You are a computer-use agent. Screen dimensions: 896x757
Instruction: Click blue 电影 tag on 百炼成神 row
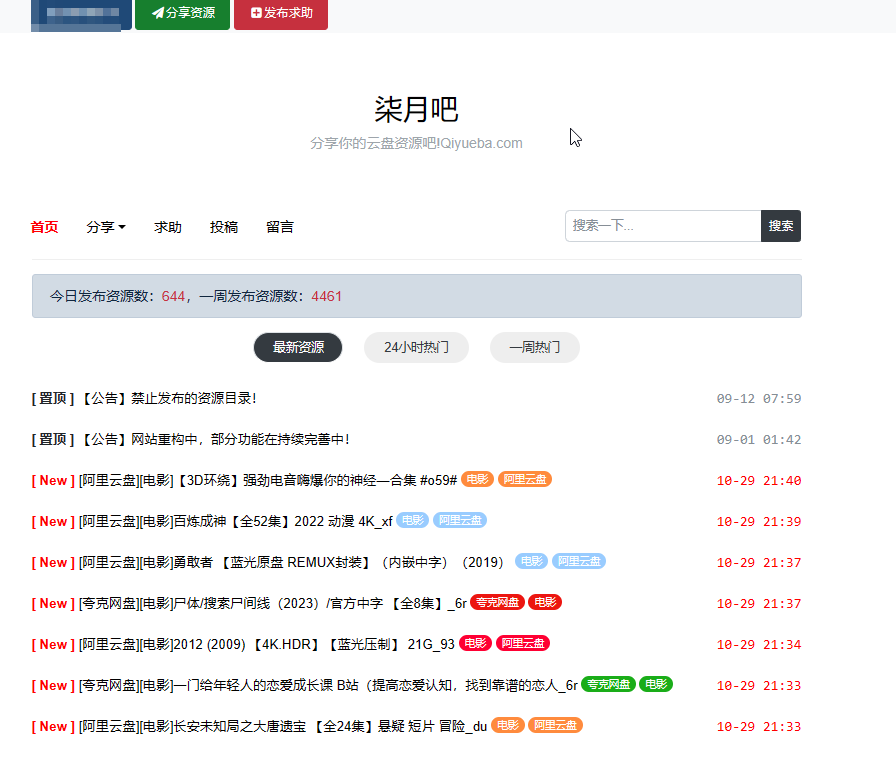point(413,520)
